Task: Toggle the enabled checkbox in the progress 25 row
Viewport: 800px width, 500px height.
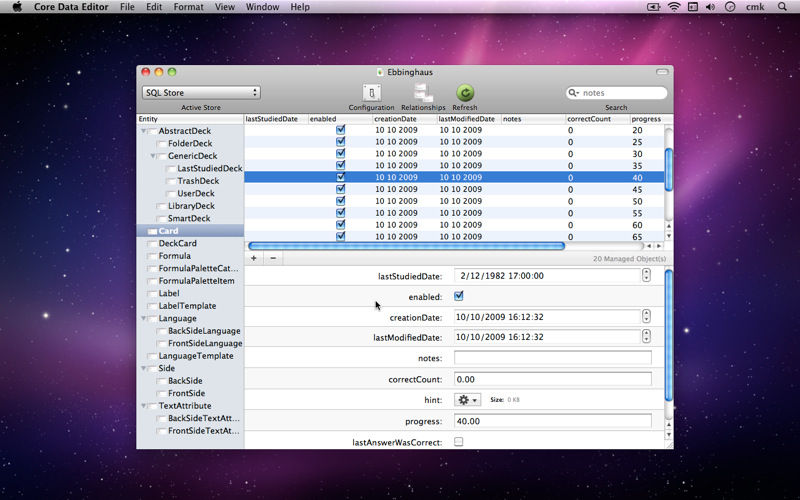Action: 340,141
